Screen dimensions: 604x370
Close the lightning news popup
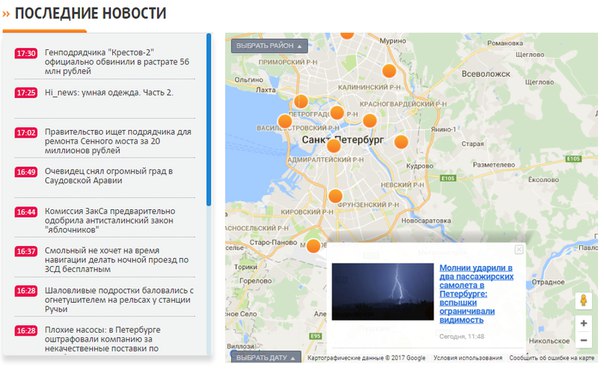click(519, 249)
